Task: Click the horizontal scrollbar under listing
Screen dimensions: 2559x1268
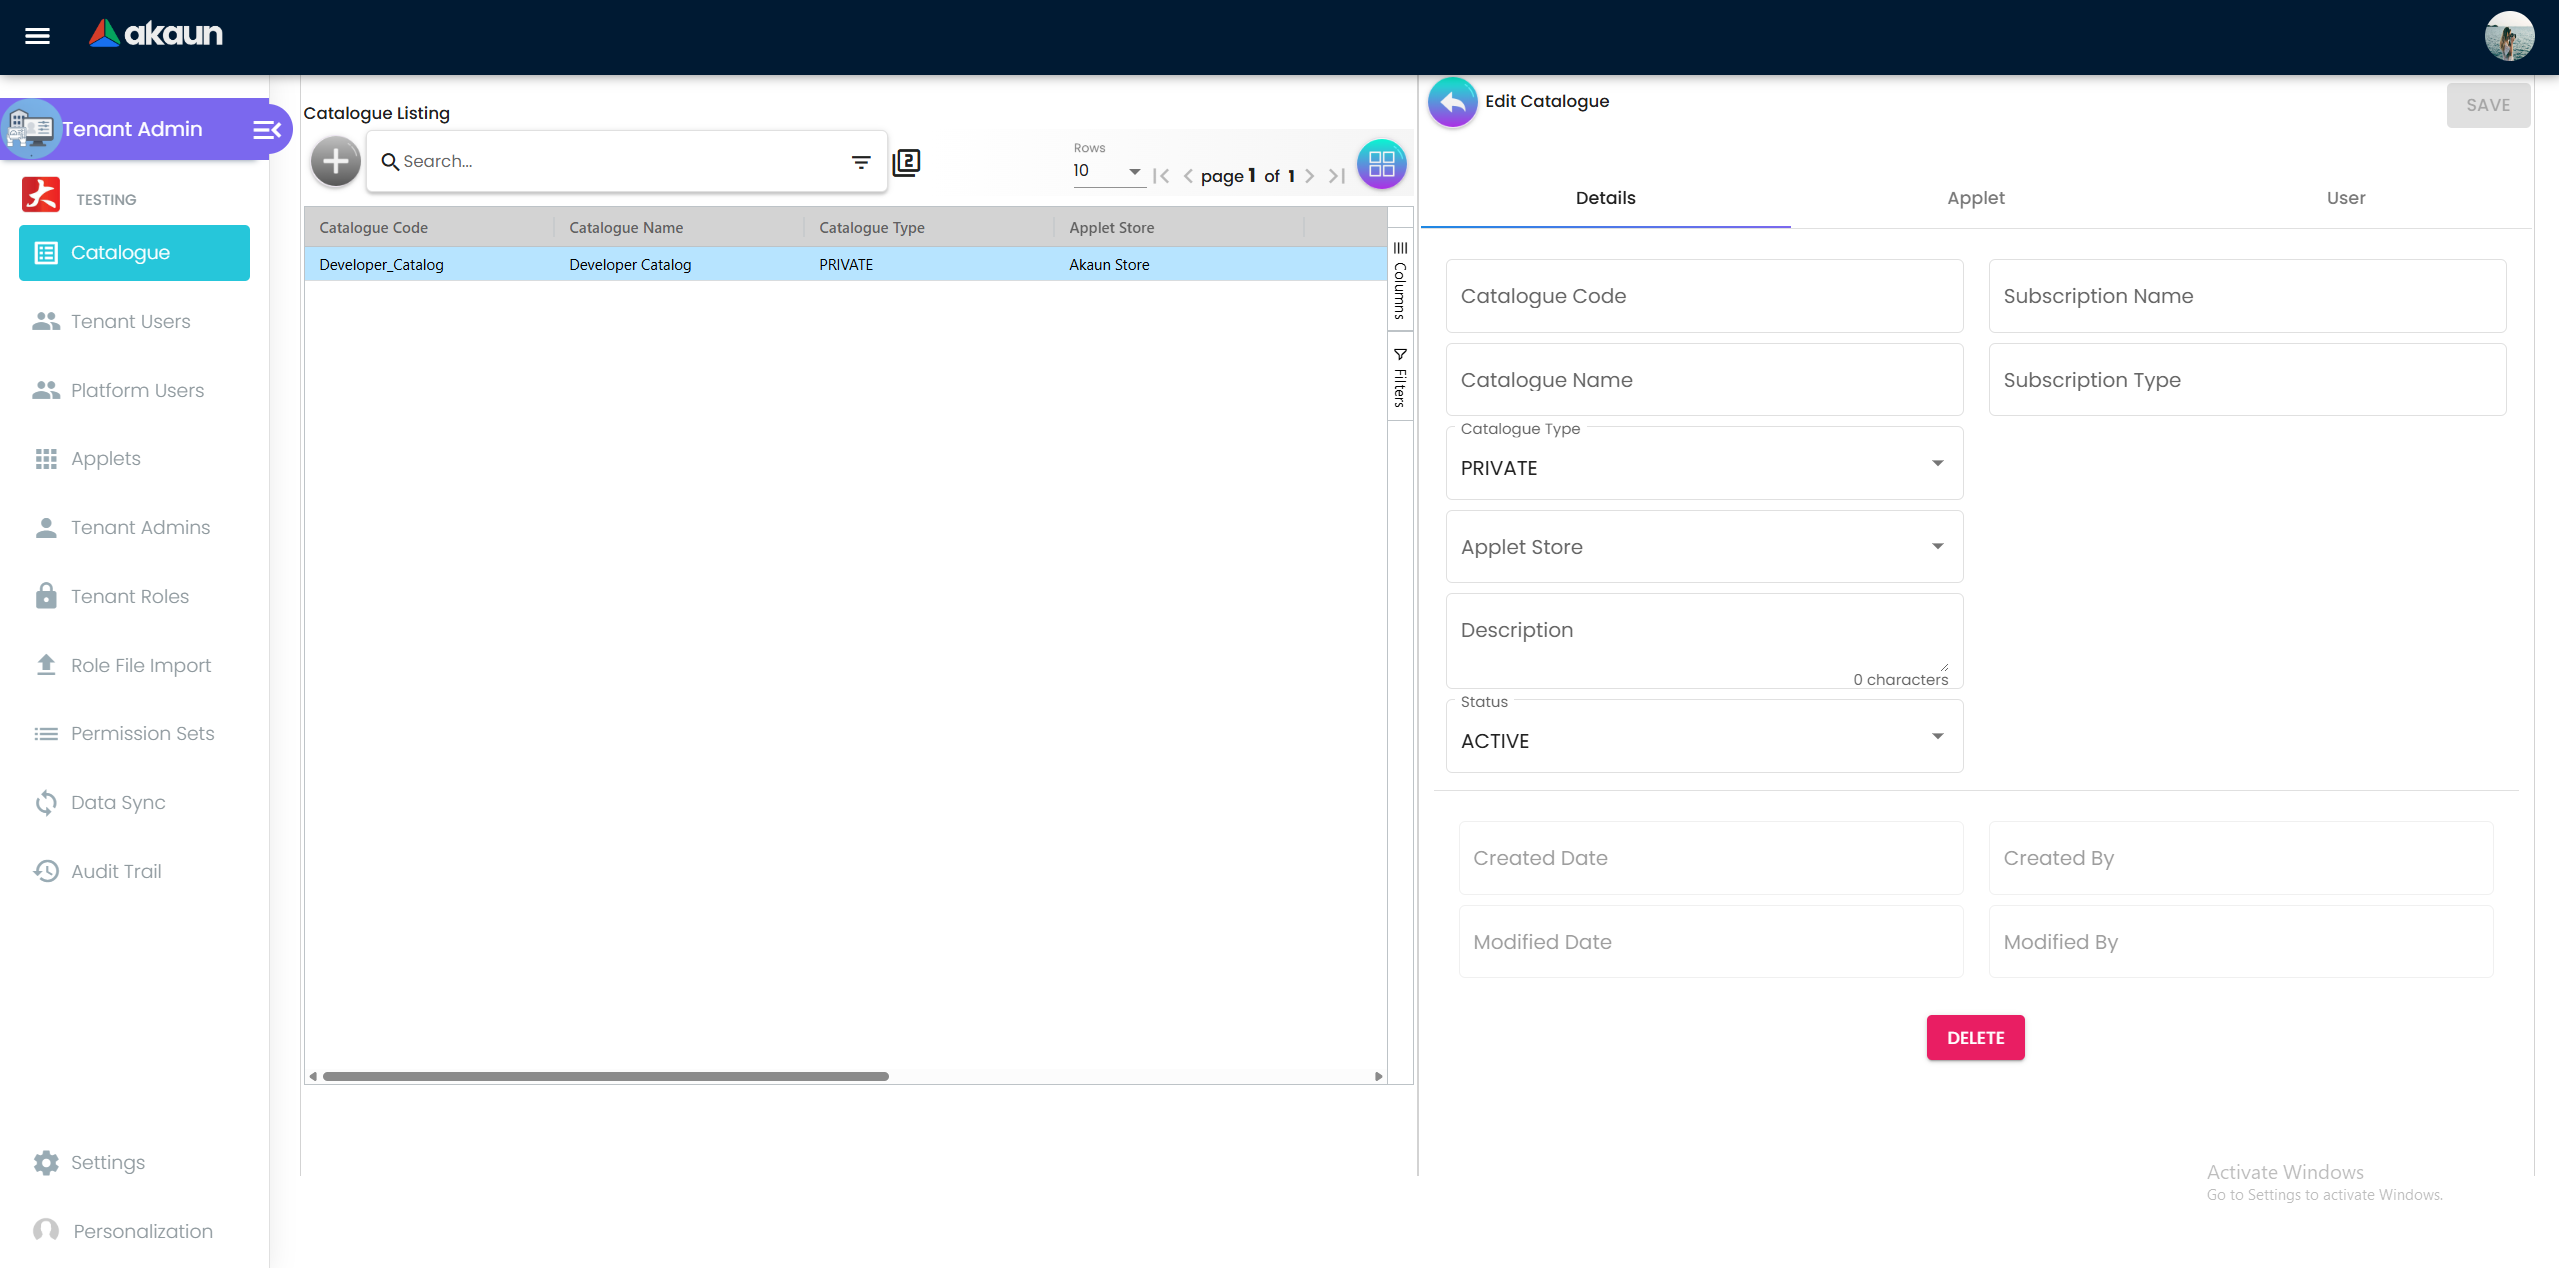Action: [x=605, y=1076]
